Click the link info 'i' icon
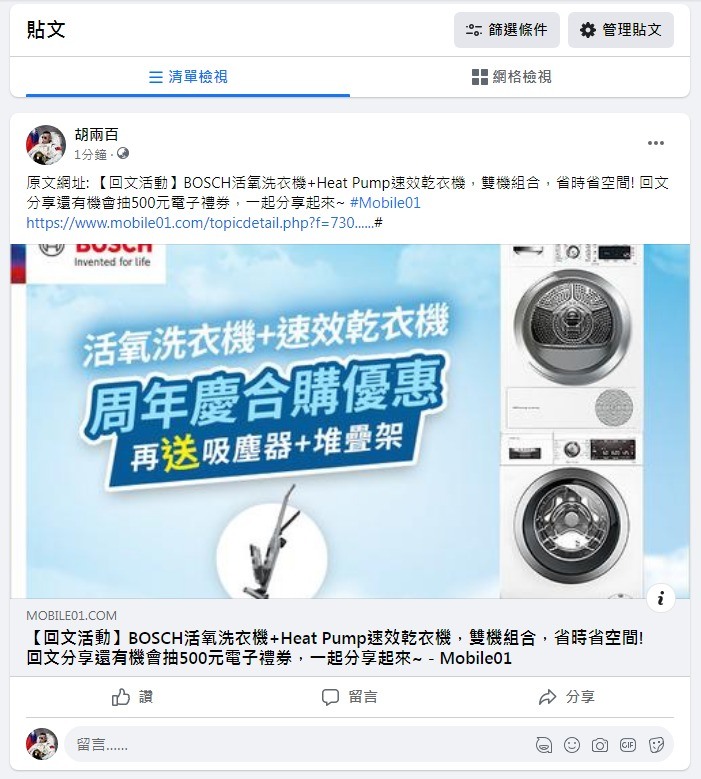The image size is (701, 779). pos(661,598)
